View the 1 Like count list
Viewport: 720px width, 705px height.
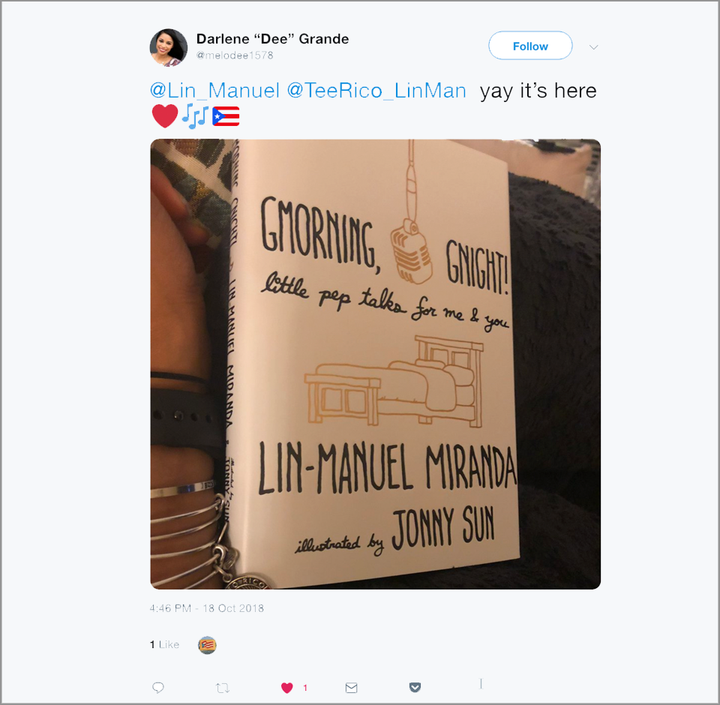click(164, 645)
